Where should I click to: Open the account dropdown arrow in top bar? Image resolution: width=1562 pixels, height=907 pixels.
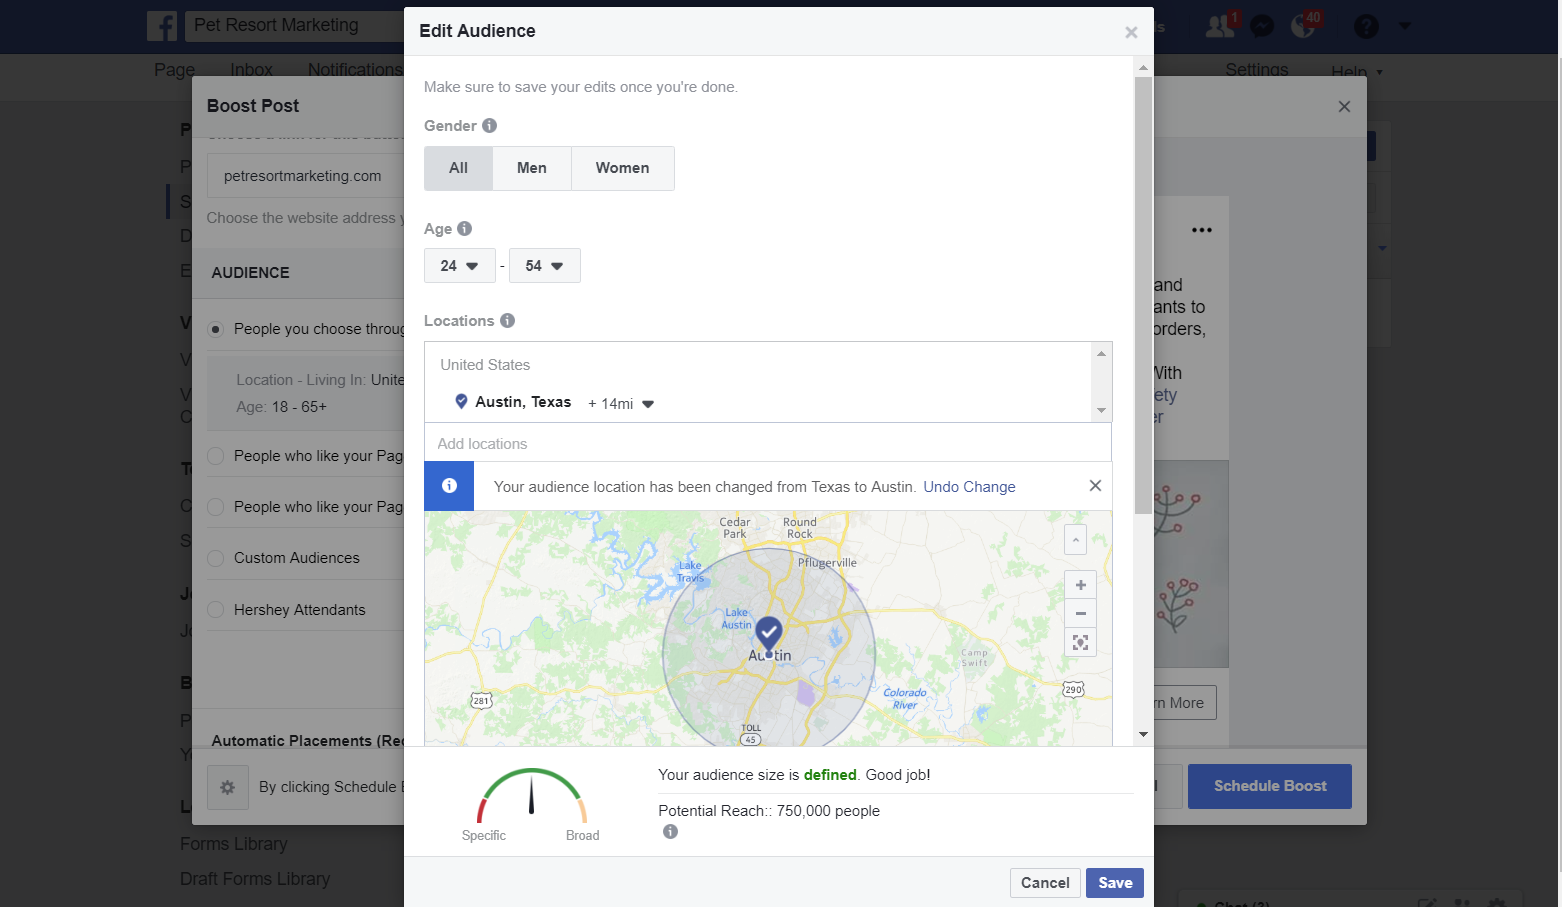[x=1404, y=26]
